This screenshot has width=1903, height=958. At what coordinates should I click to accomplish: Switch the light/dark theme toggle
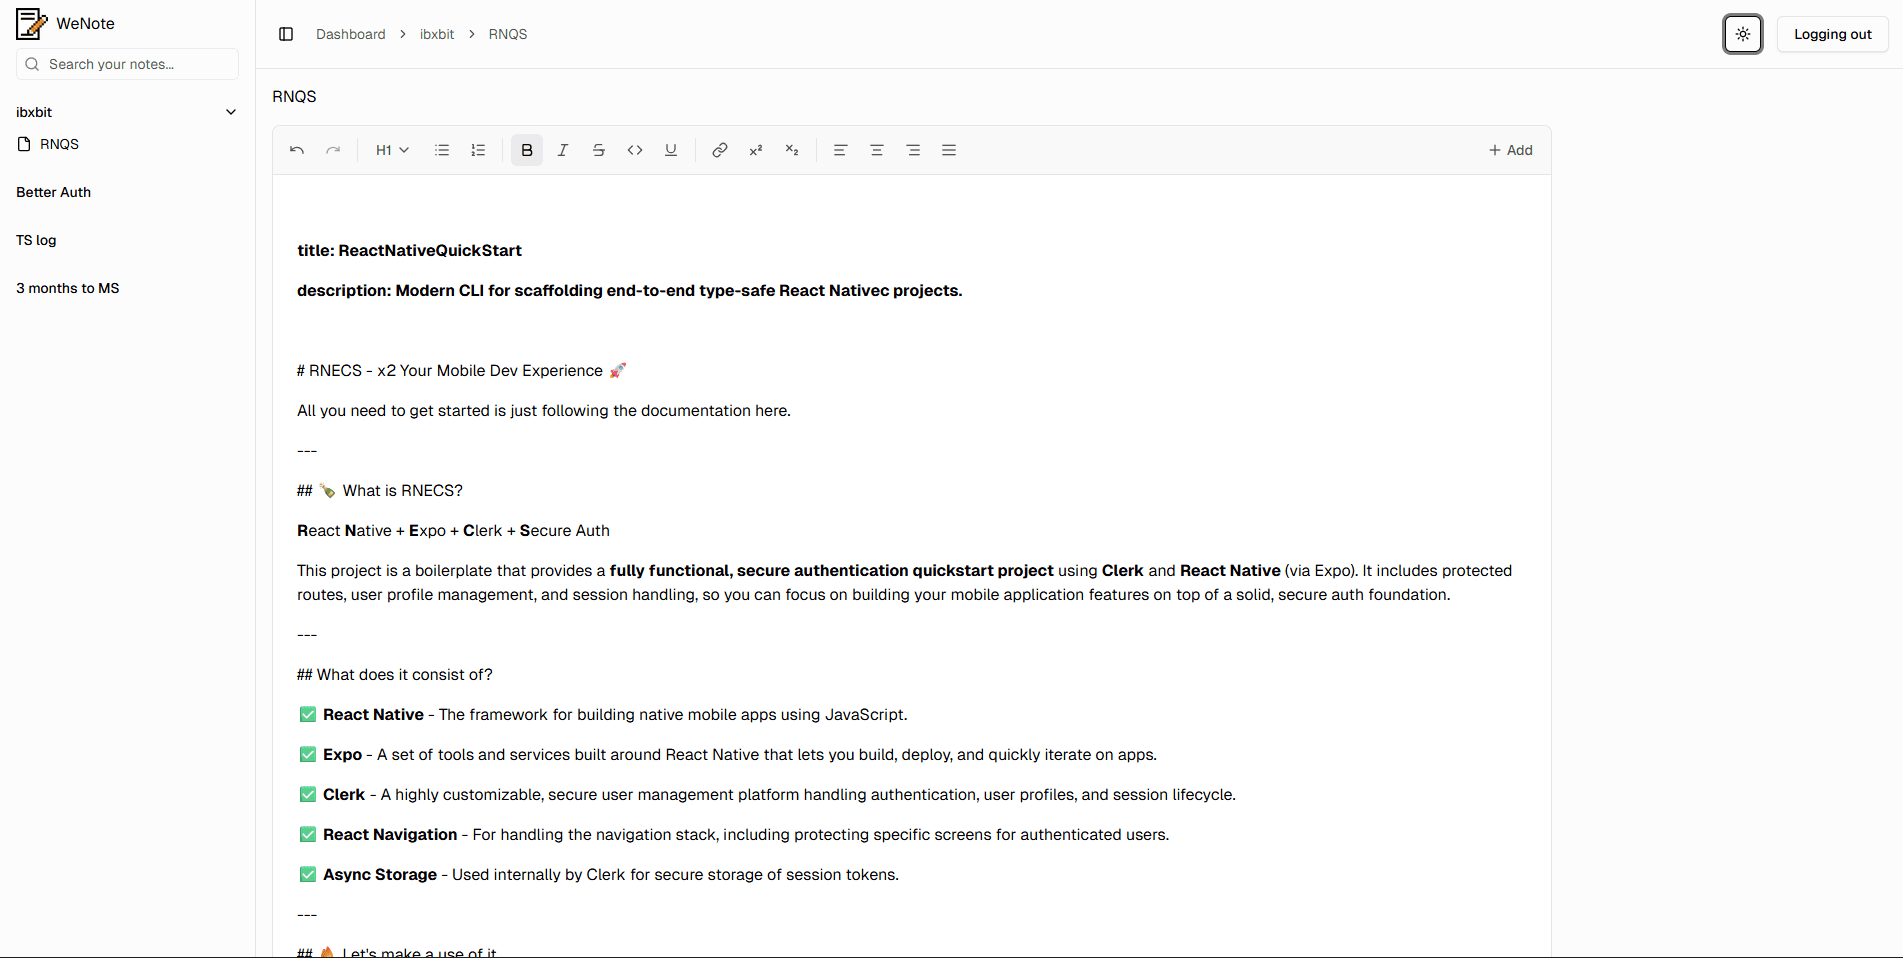tap(1743, 34)
